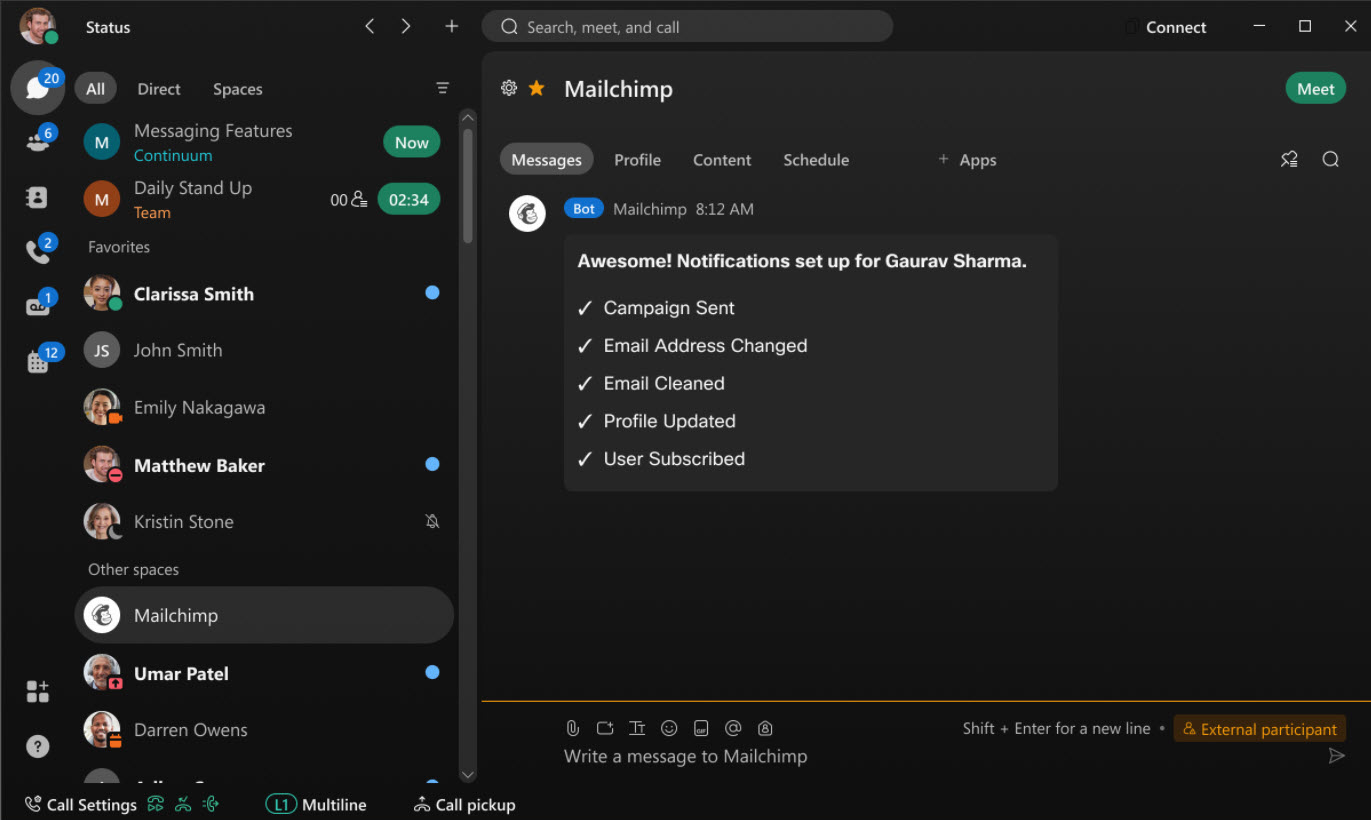Viewport: 1371px width, 820px height.
Task: Open pinned messages icon
Action: tap(1290, 159)
